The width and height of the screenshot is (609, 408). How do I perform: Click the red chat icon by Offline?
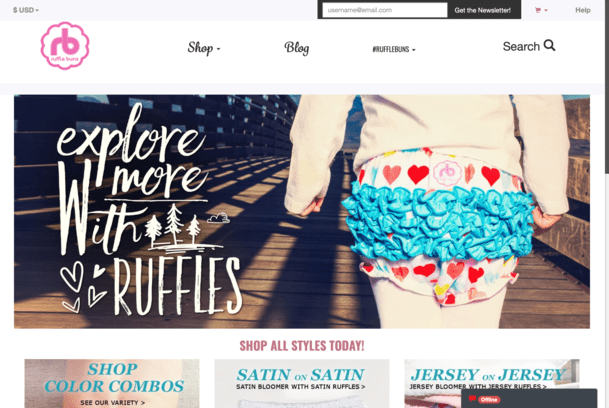coord(472,398)
